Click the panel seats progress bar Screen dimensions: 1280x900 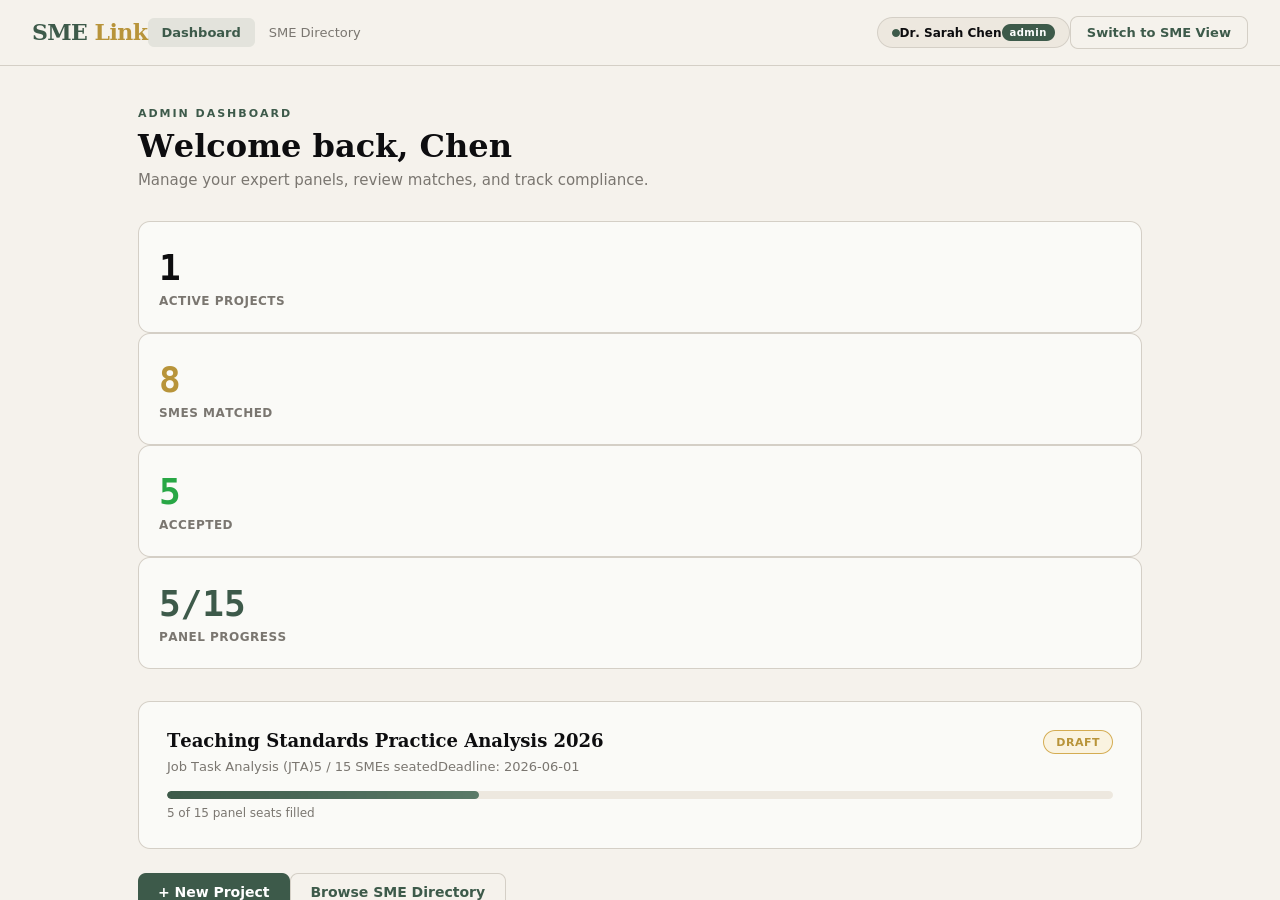pos(639,795)
